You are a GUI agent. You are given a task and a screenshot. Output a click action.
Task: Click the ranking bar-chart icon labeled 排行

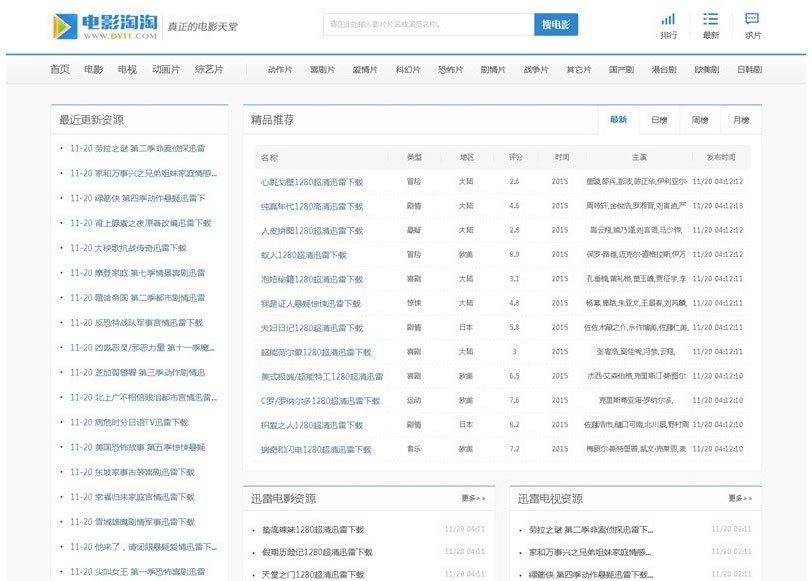click(x=668, y=20)
